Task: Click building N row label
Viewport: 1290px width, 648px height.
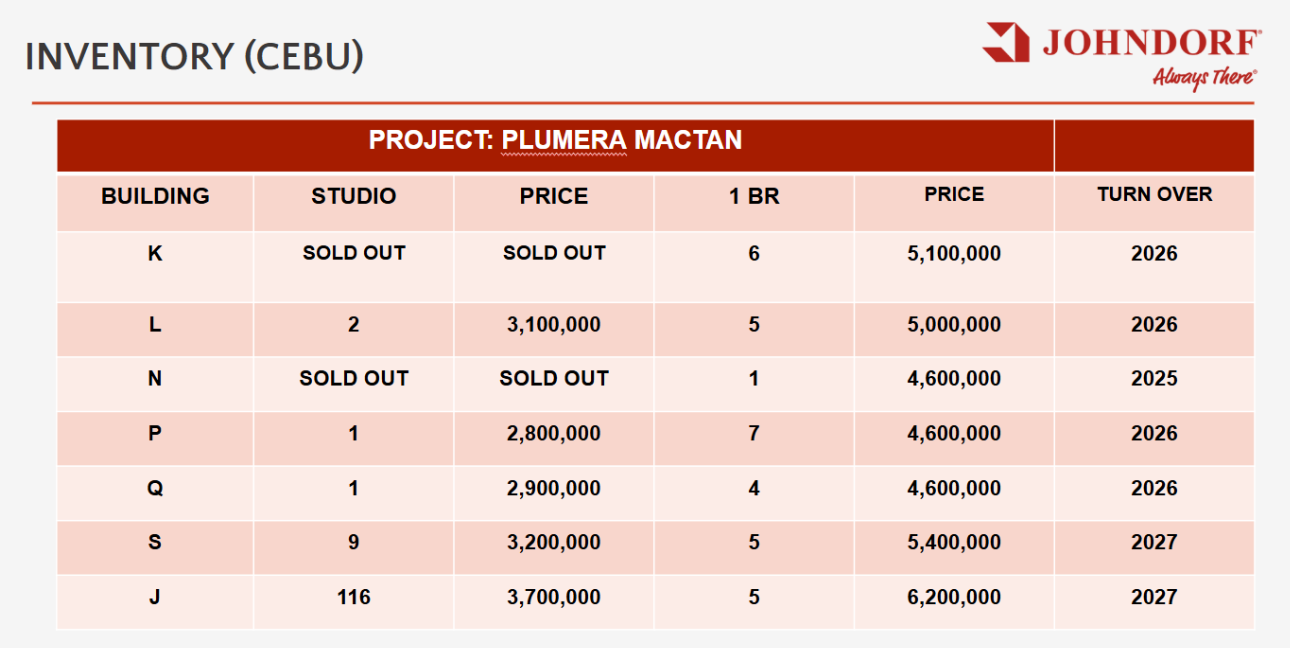Action: [x=155, y=379]
